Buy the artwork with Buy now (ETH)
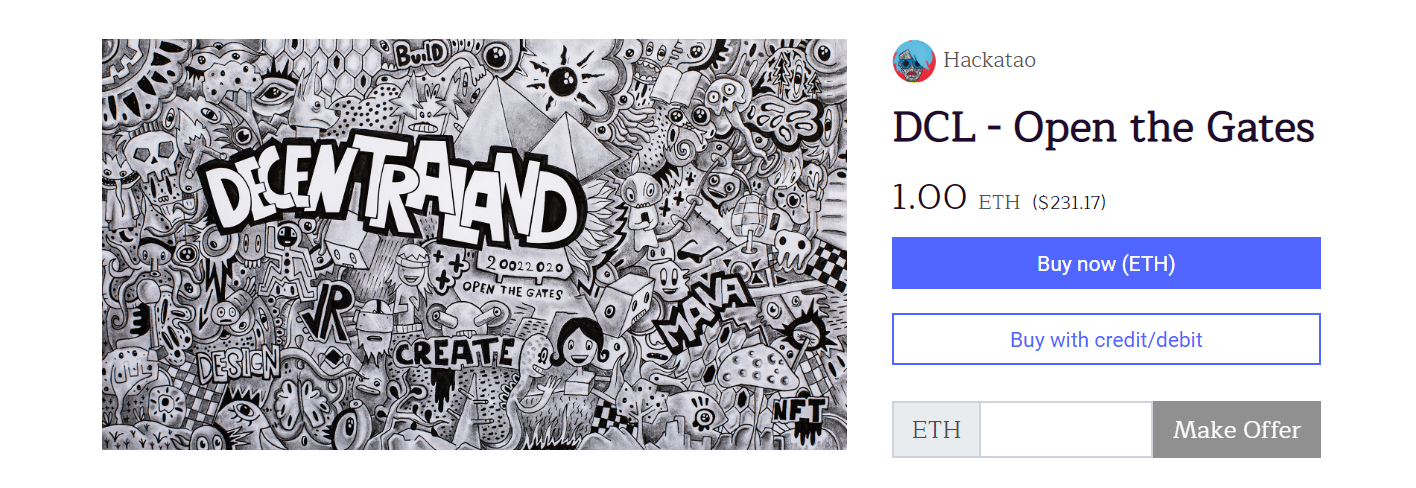 [x=1106, y=263]
